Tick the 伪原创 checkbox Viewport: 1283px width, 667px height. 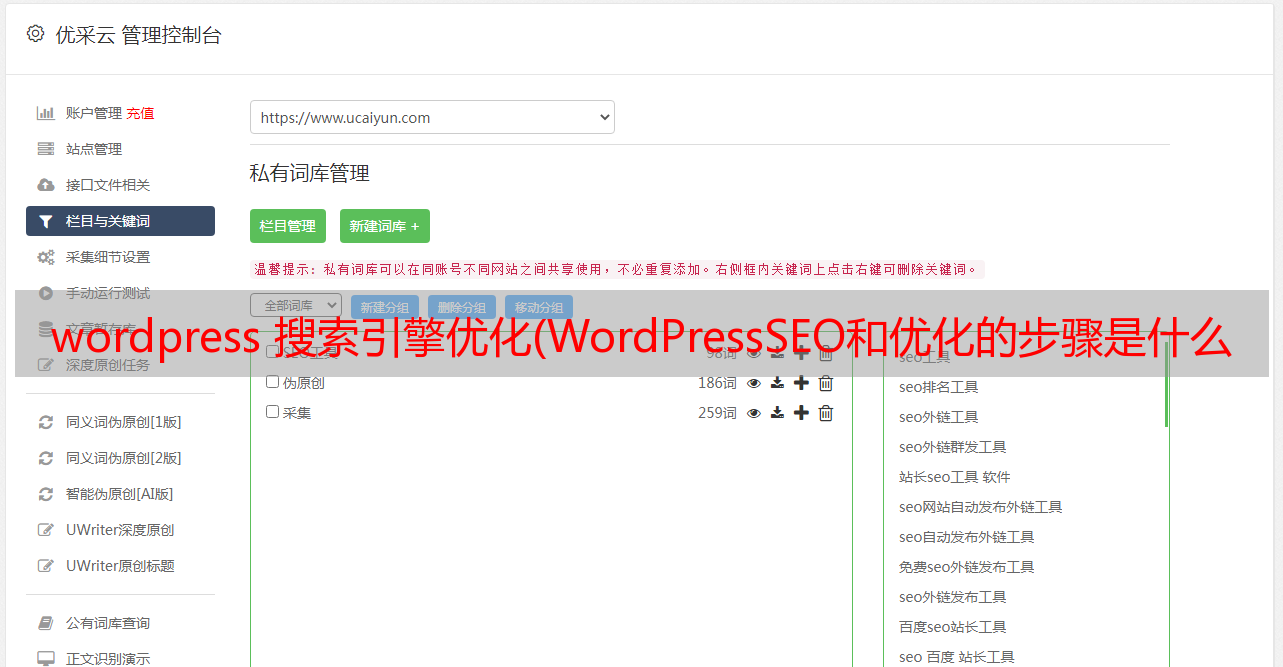click(272, 382)
